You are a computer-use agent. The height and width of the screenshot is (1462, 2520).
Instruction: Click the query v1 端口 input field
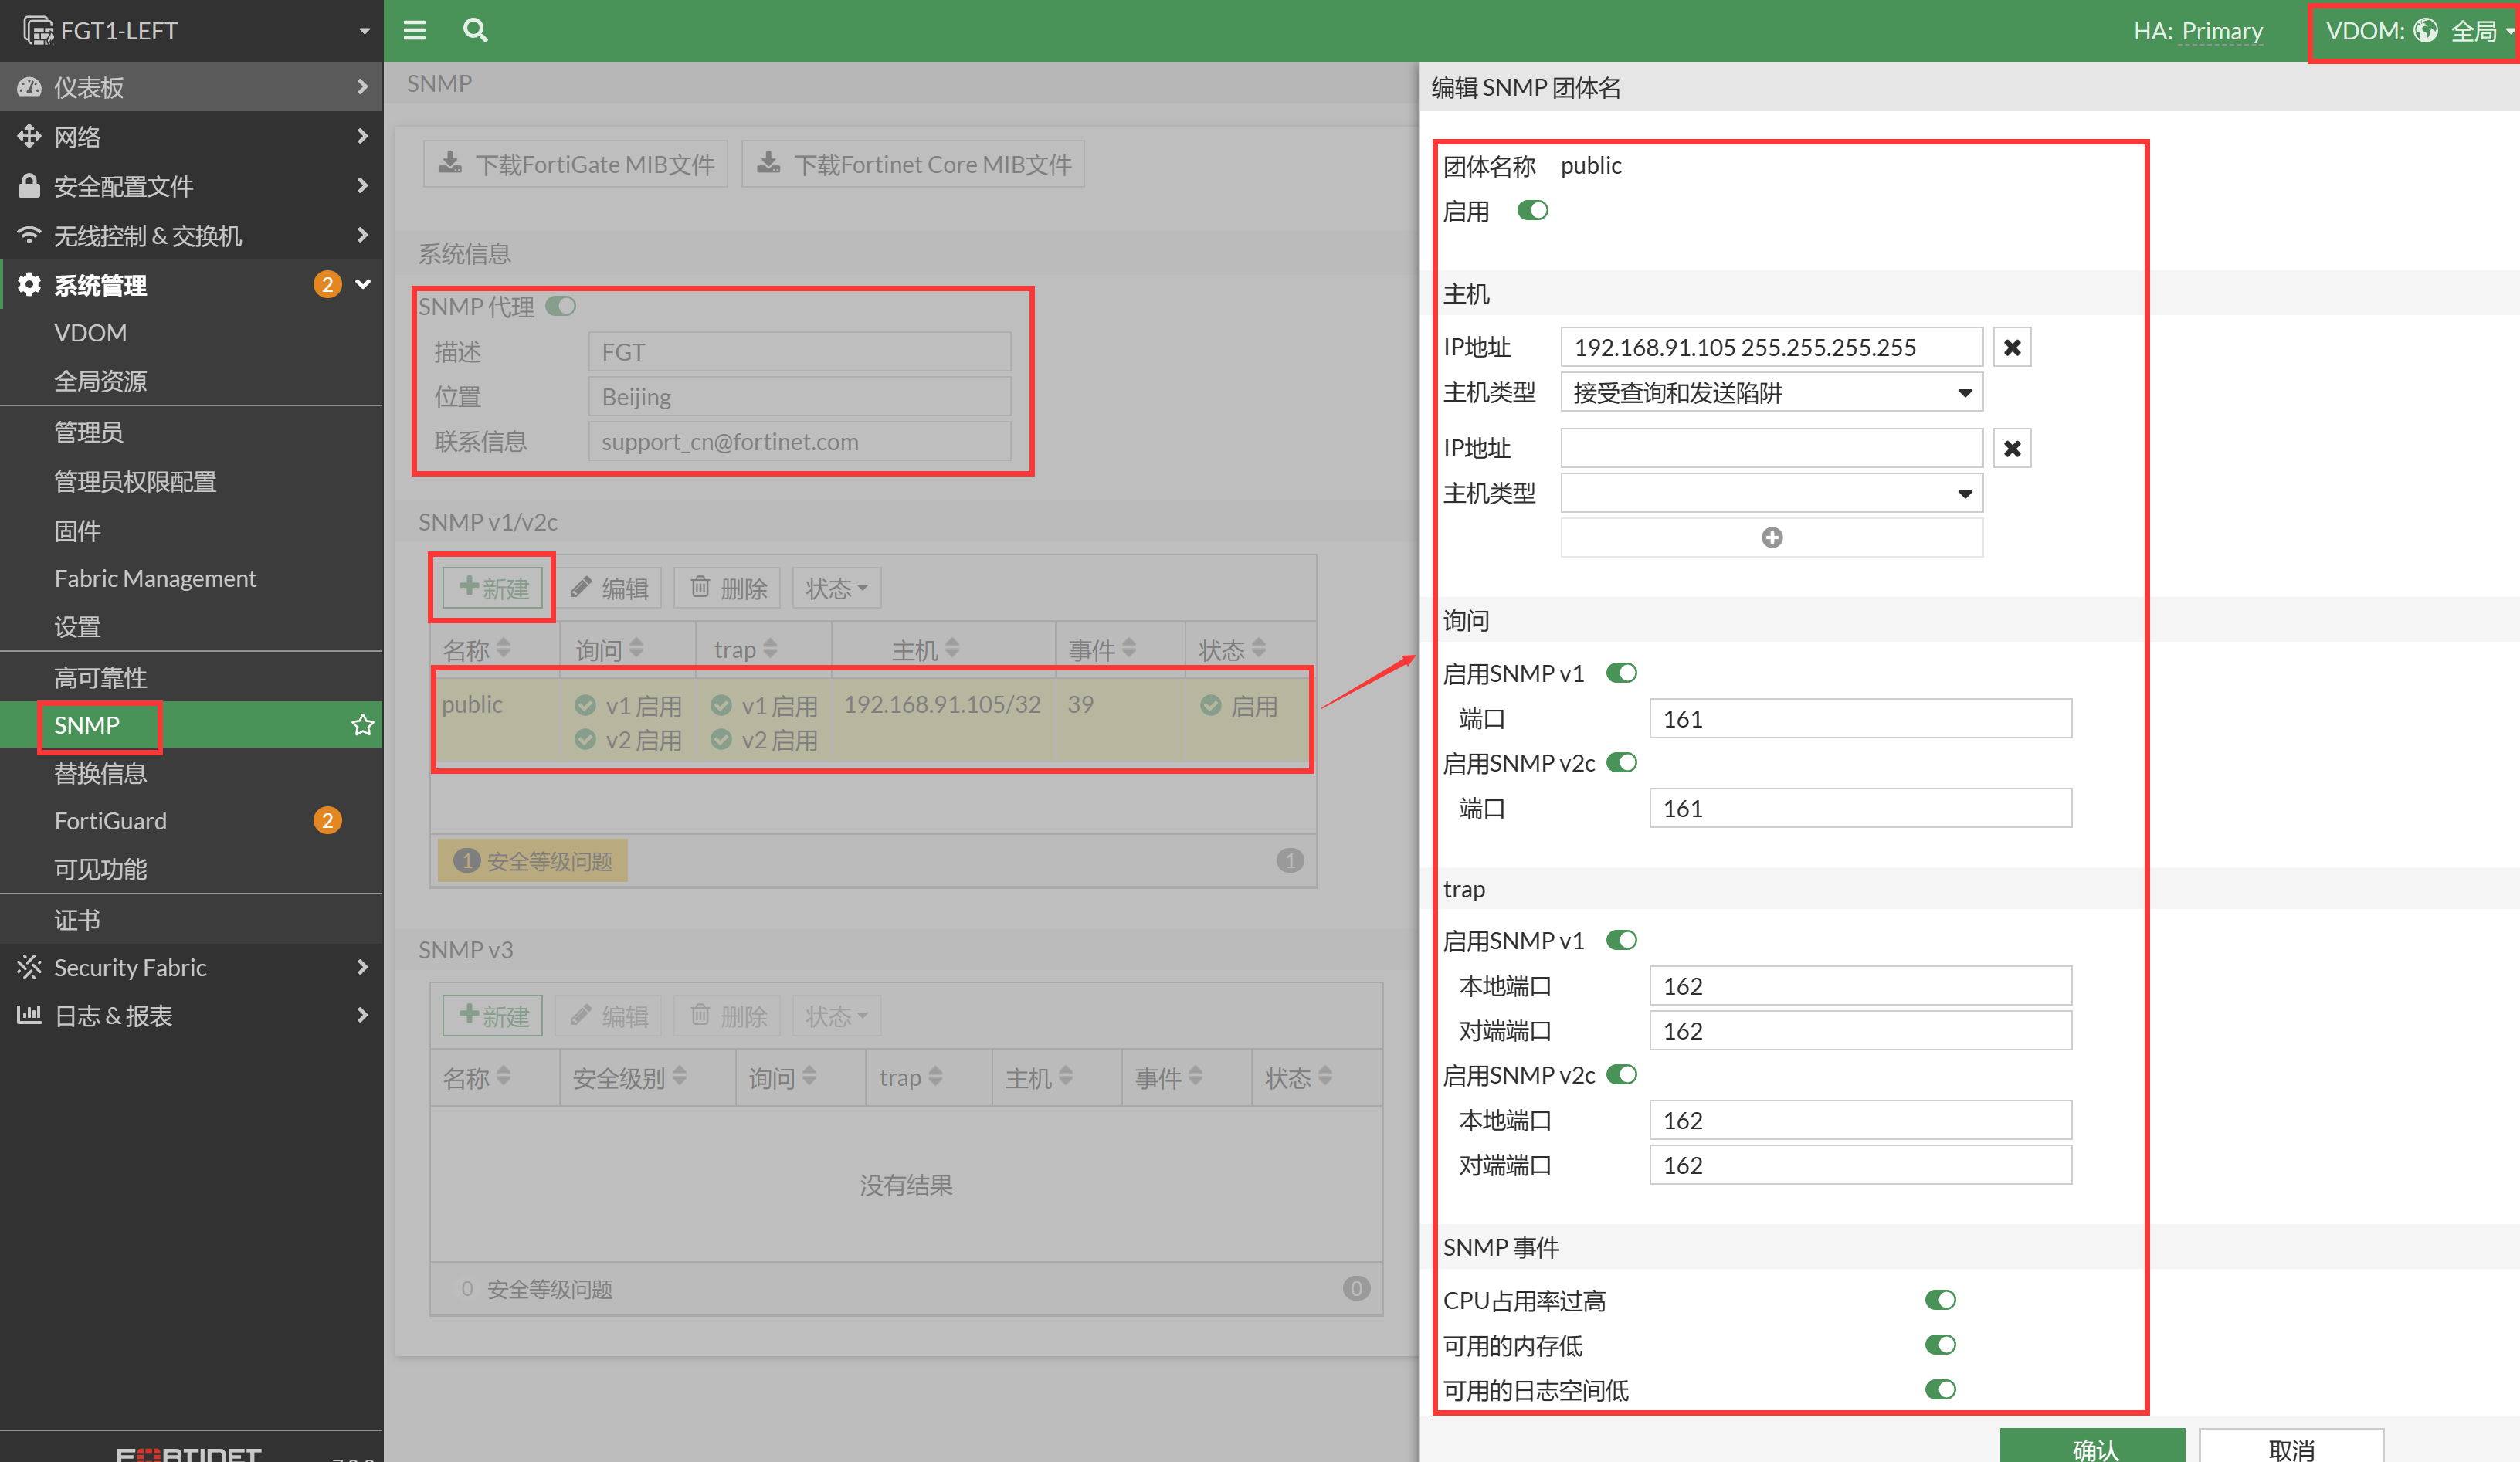coord(1859,719)
